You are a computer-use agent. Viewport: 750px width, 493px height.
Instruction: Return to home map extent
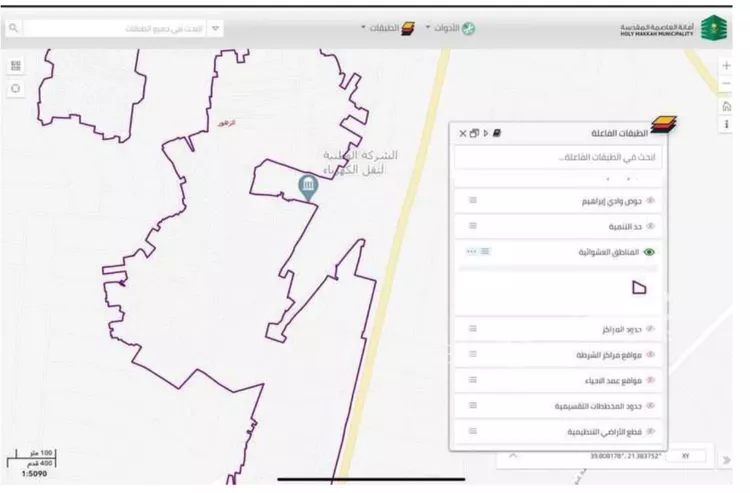click(x=726, y=106)
